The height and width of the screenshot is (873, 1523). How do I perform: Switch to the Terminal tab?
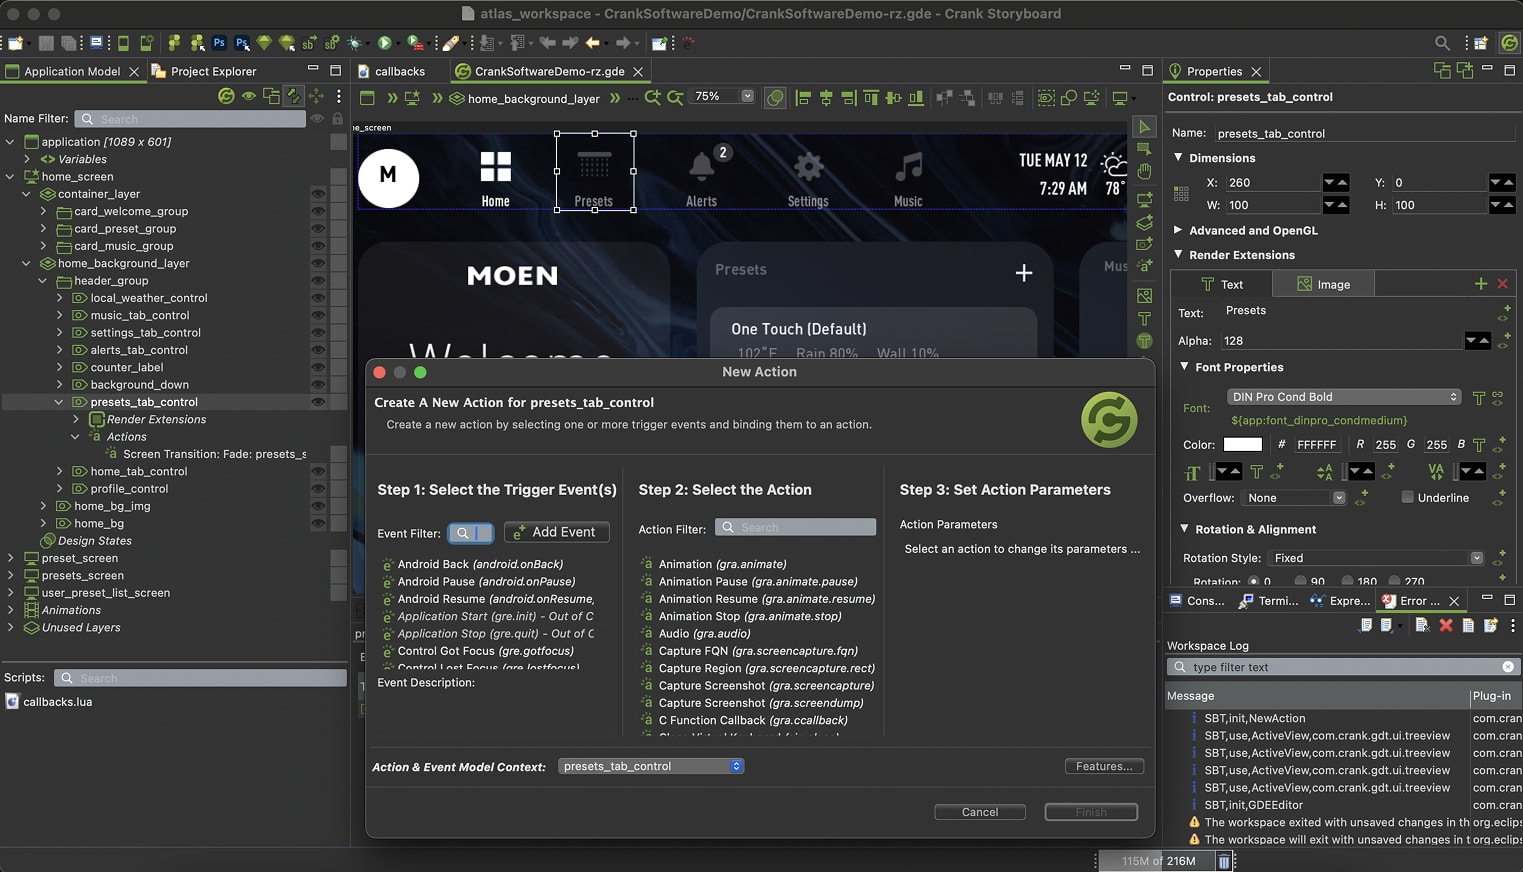pyautogui.click(x=1268, y=601)
